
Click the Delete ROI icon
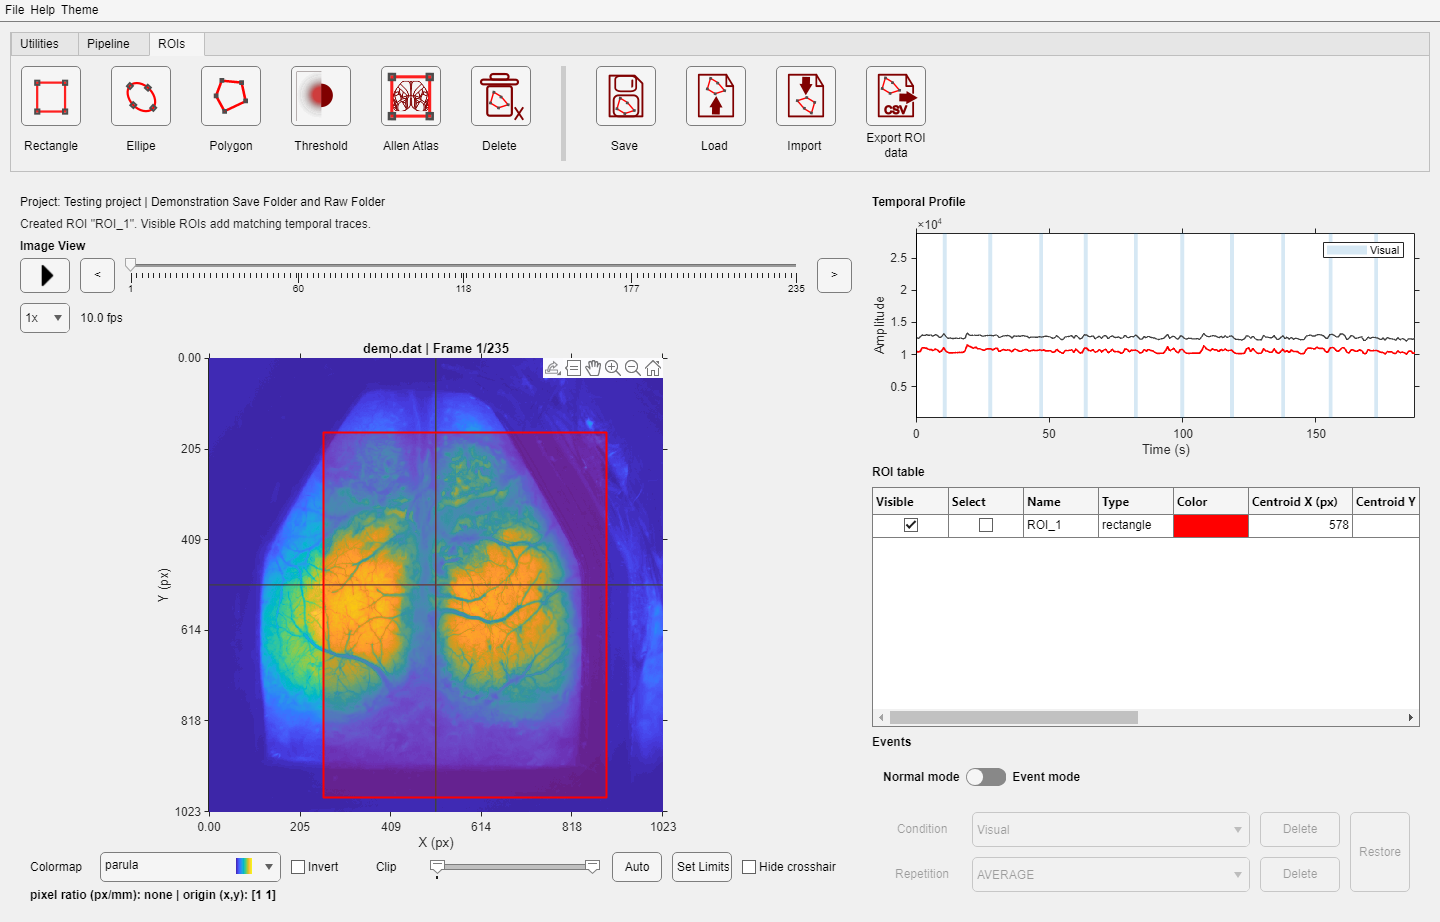[501, 96]
